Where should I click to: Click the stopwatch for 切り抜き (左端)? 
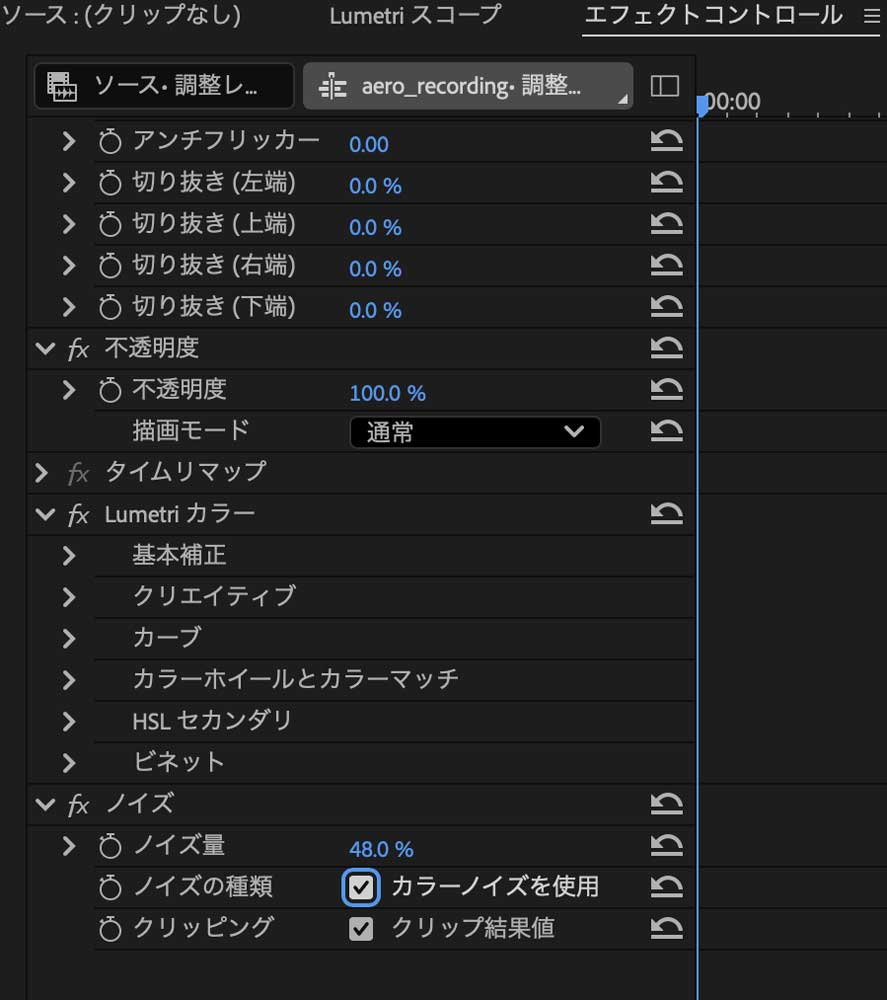(x=109, y=185)
